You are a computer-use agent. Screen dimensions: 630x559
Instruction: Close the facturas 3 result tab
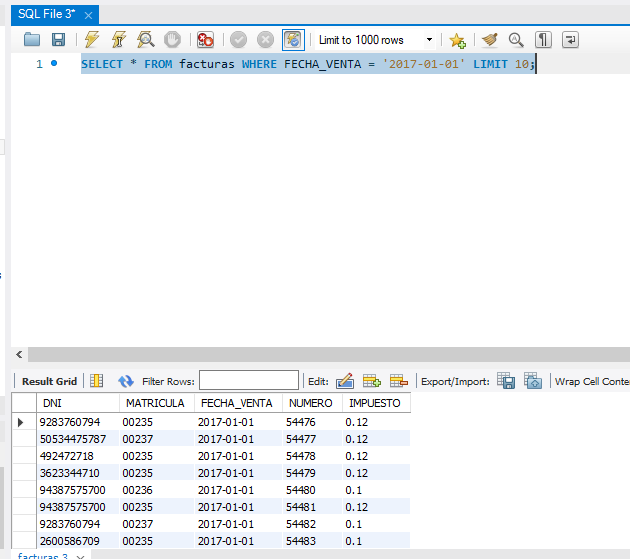tap(80, 557)
